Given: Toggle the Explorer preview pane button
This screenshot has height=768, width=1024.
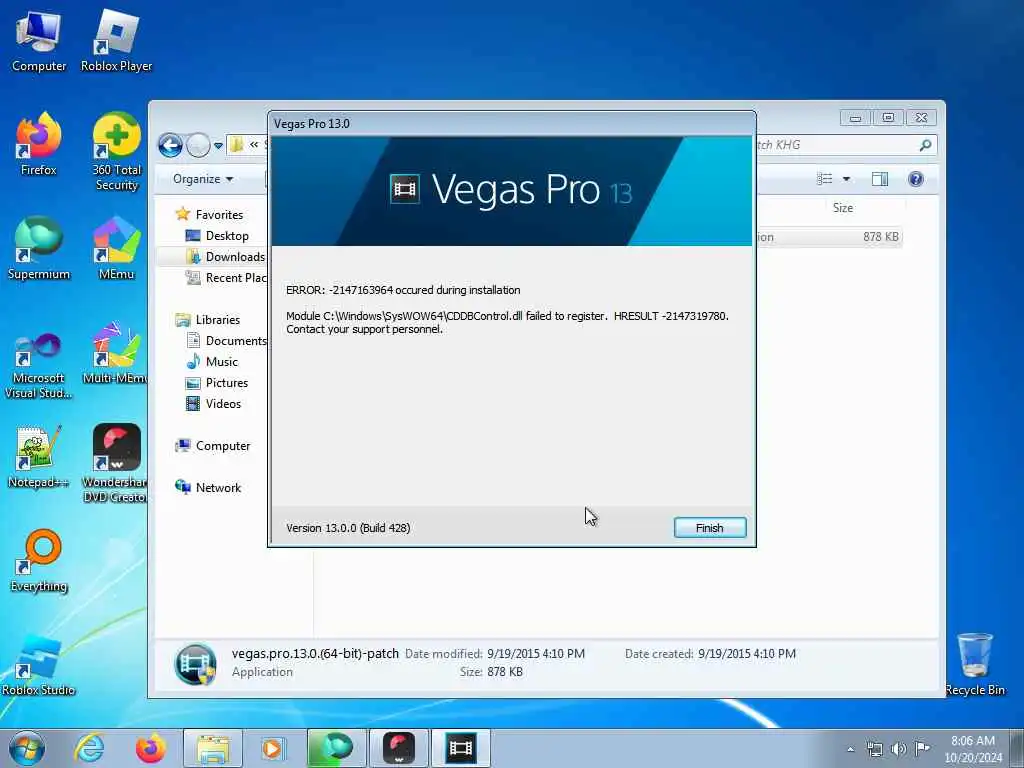Looking at the screenshot, I should point(880,179).
